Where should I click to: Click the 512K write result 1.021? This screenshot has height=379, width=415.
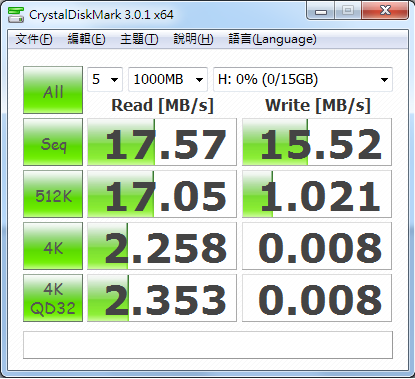[x=317, y=194]
